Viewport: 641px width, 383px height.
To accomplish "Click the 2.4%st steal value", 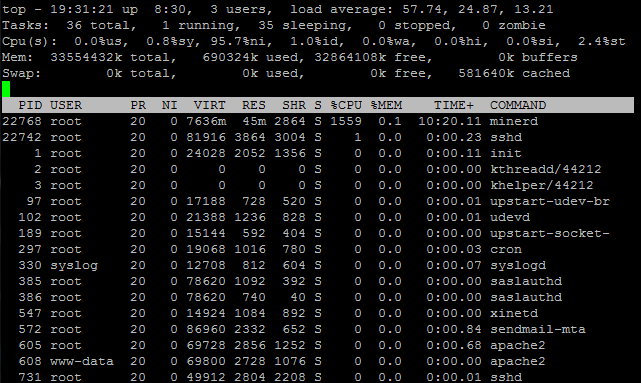I will click(x=602, y=41).
